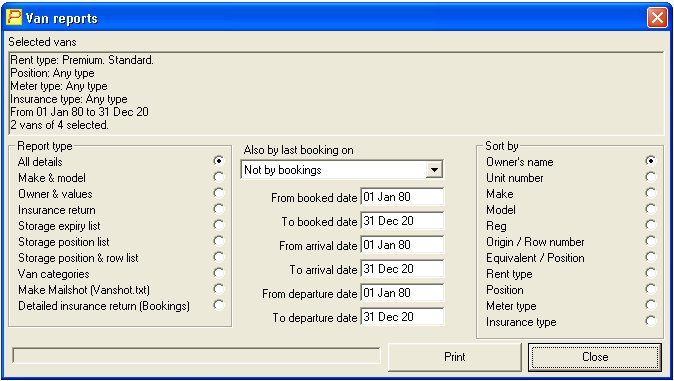This screenshot has width=674, height=381.
Task: Sort by Equivalent / Position
Action: point(651,257)
